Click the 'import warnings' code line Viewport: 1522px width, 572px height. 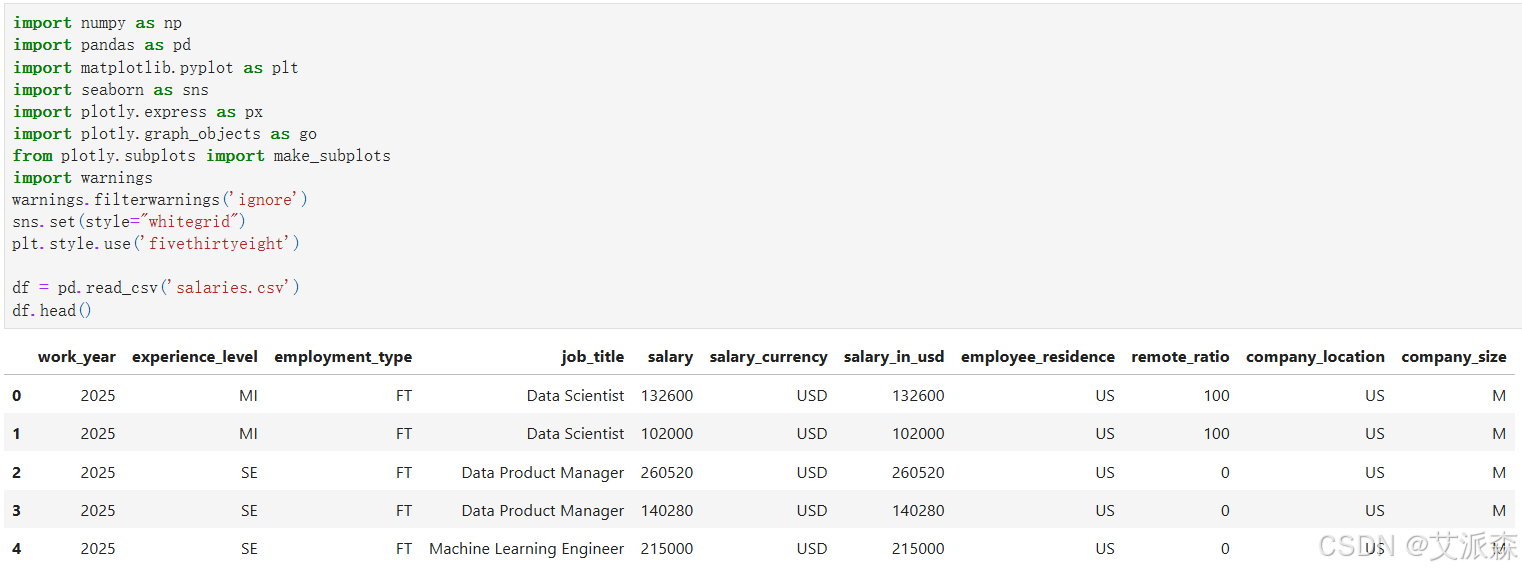pos(82,177)
